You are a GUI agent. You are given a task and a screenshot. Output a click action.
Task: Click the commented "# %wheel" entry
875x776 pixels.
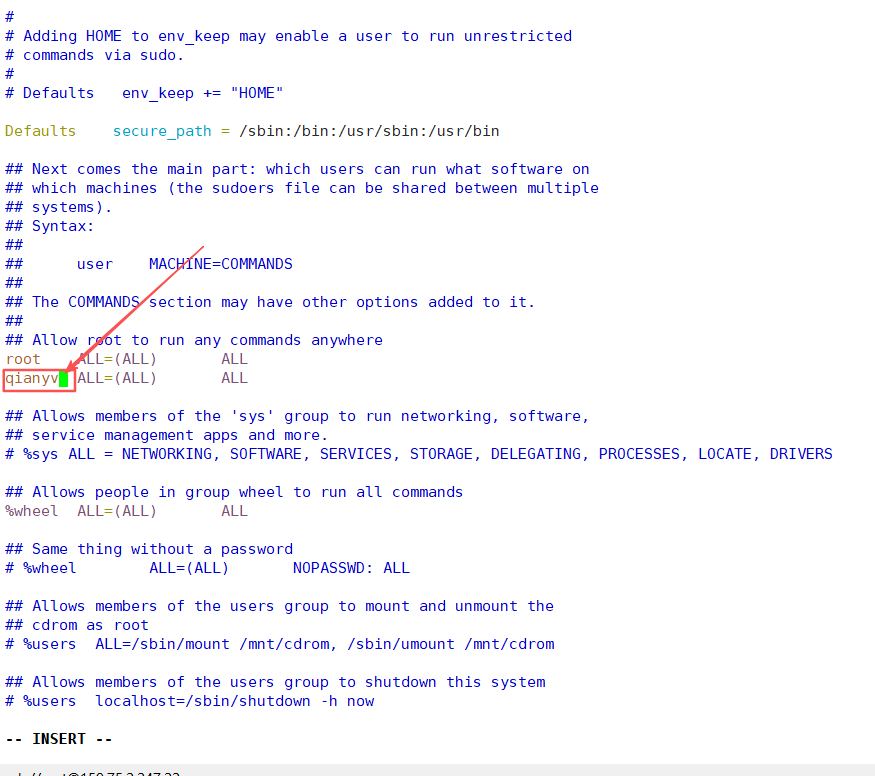click(x=41, y=568)
